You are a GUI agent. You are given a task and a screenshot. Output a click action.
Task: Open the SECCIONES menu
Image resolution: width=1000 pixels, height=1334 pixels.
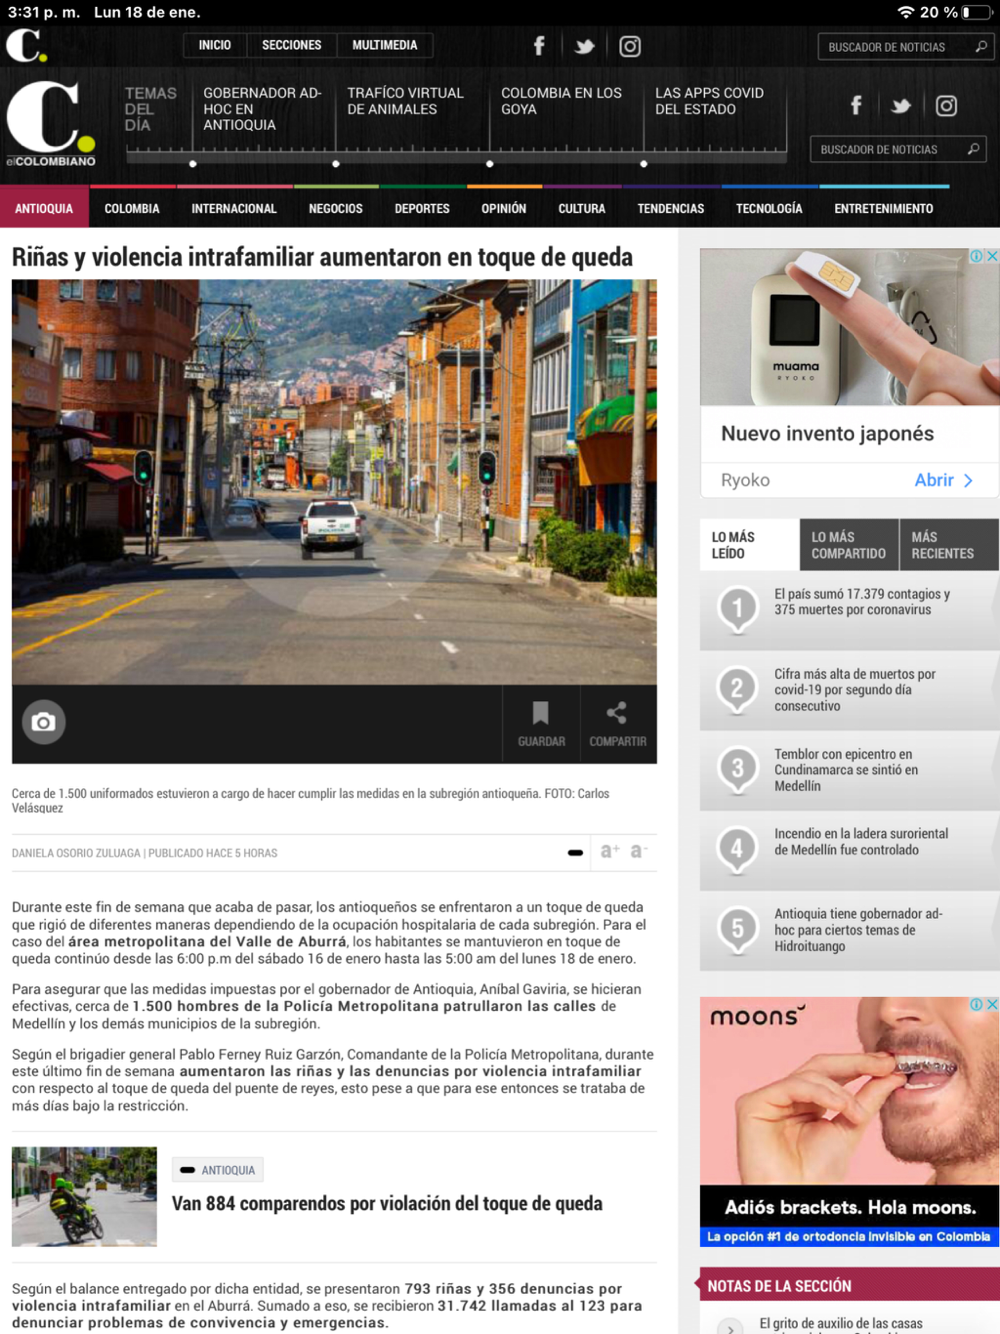292,45
